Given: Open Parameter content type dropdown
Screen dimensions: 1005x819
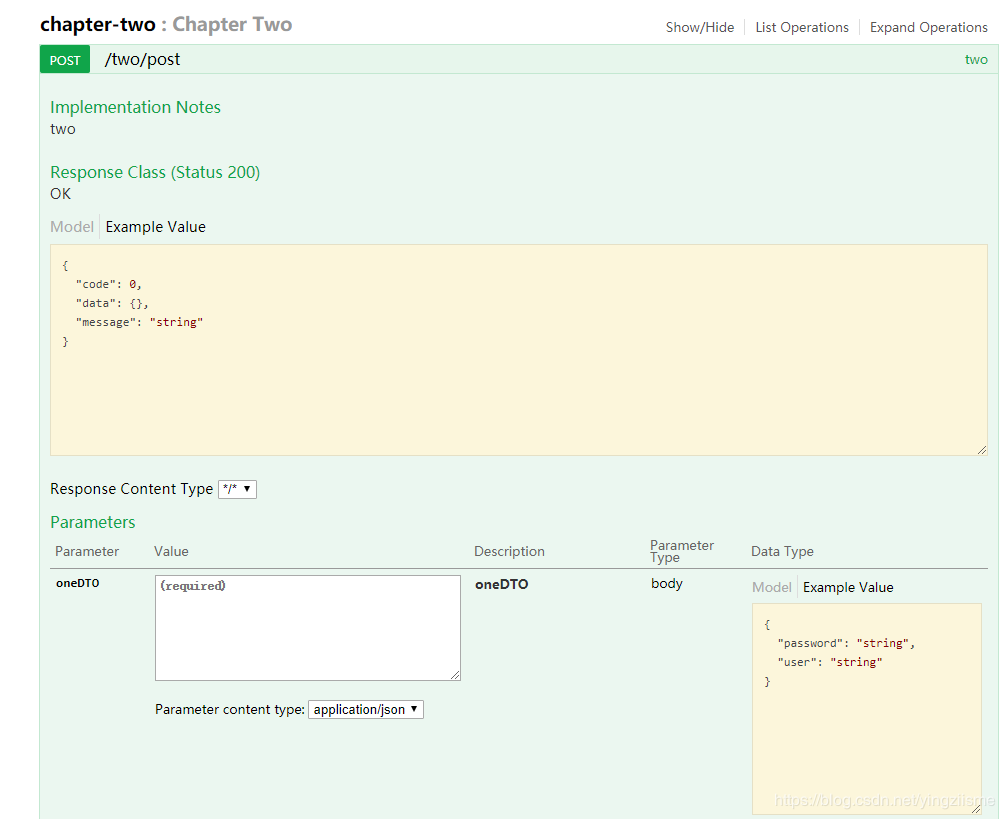Looking at the screenshot, I should pos(365,709).
